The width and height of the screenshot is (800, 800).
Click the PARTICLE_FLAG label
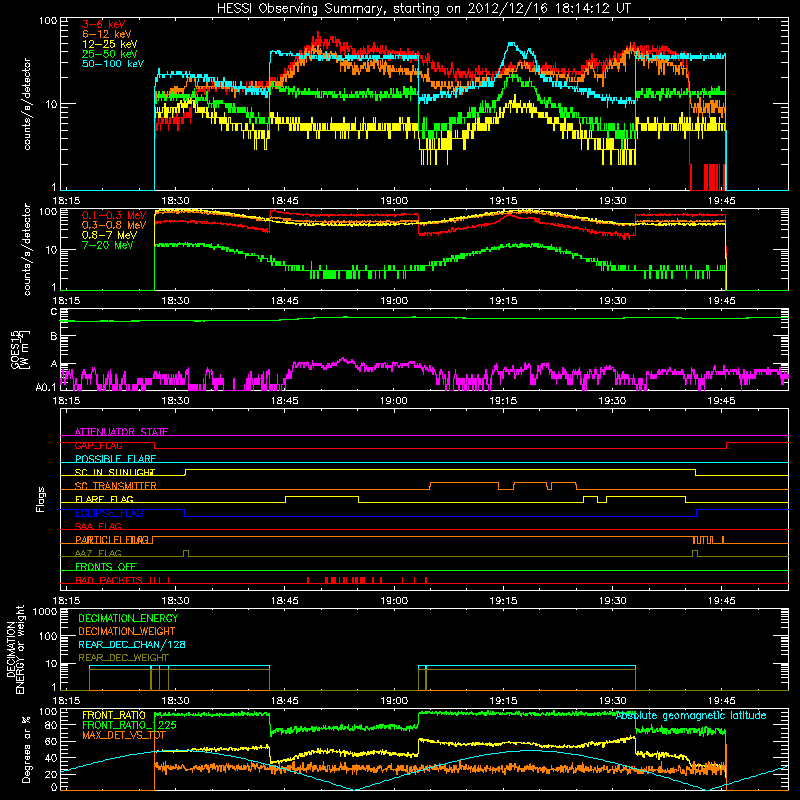(112, 540)
